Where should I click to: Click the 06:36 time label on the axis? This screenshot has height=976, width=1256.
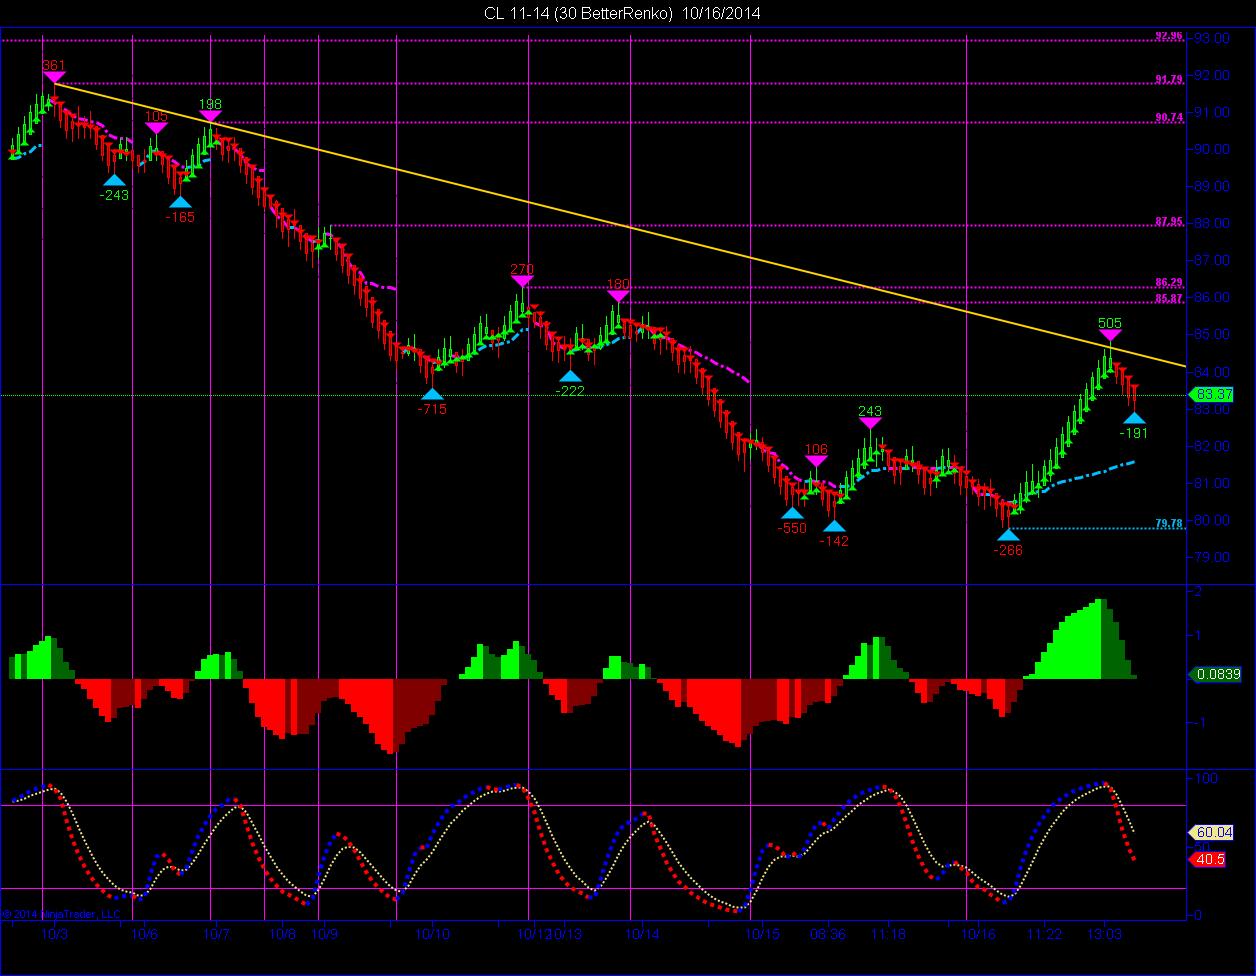pyautogui.click(x=827, y=933)
